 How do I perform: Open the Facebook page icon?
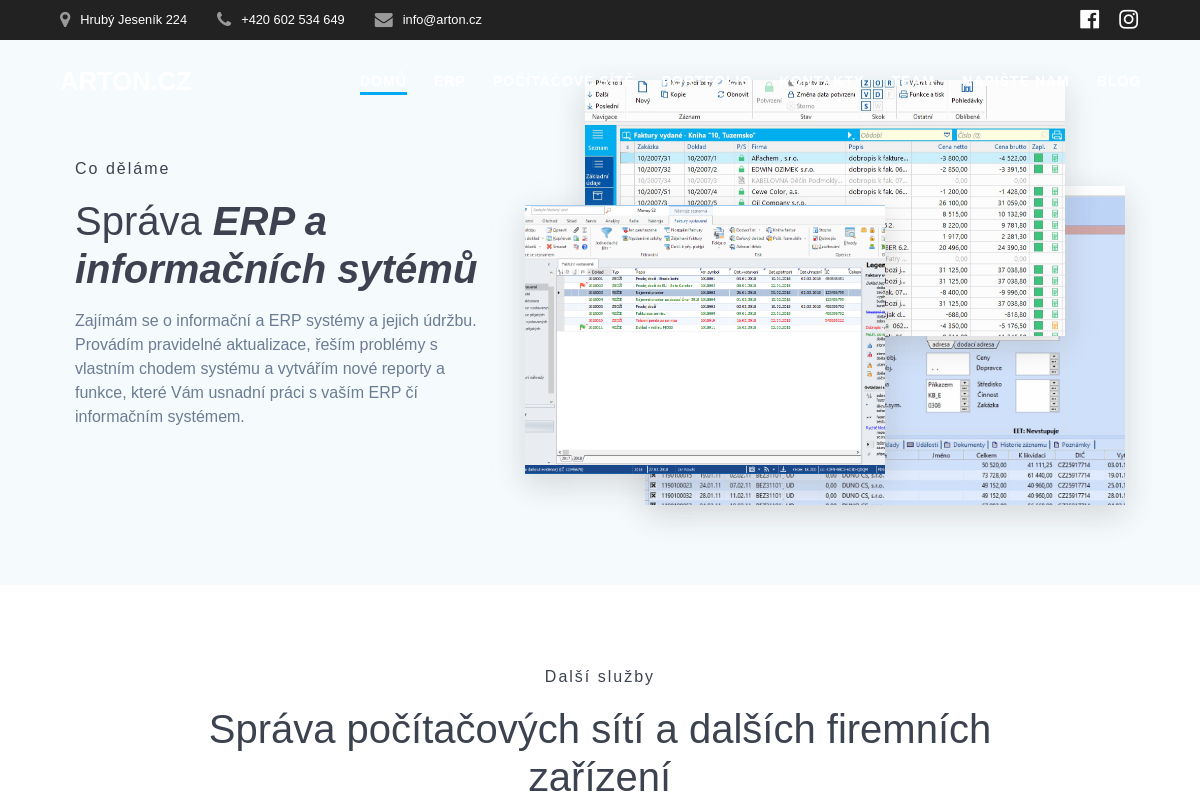click(x=1089, y=19)
